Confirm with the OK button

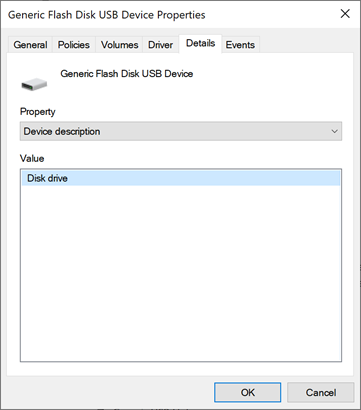pyautogui.click(x=248, y=392)
